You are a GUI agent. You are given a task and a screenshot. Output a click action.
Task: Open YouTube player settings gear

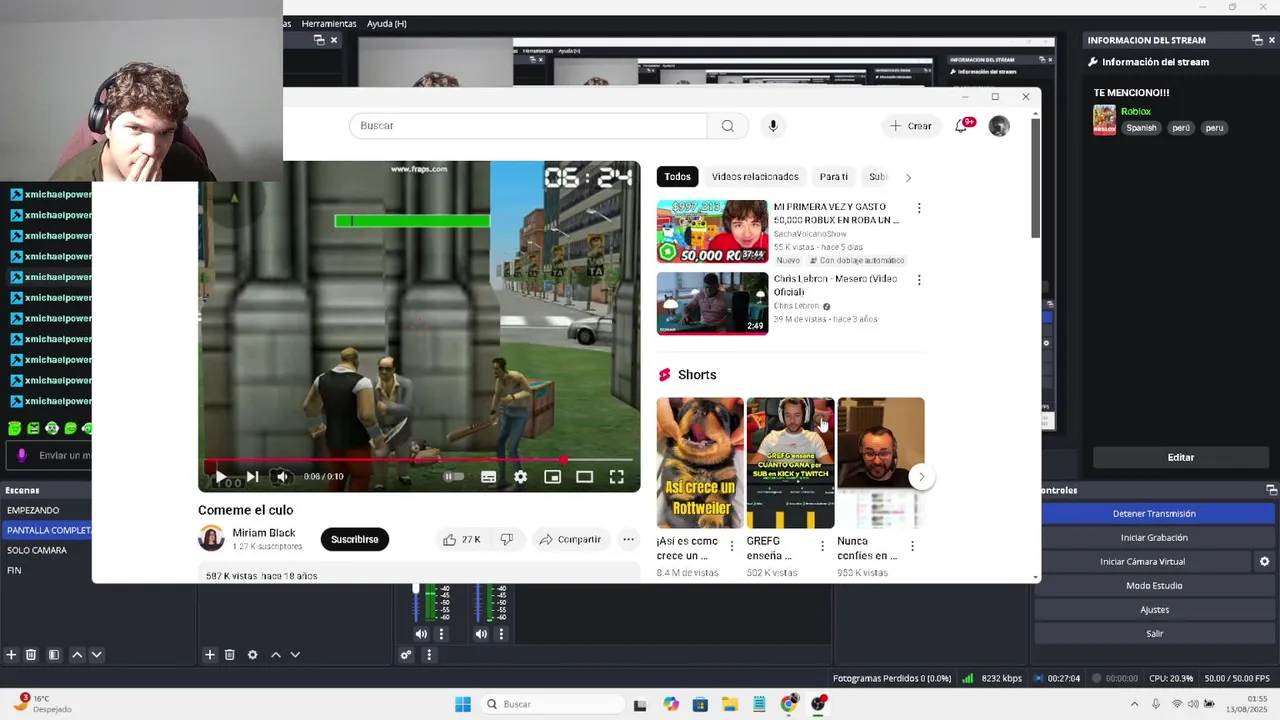pyautogui.click(x=520, y=477)
